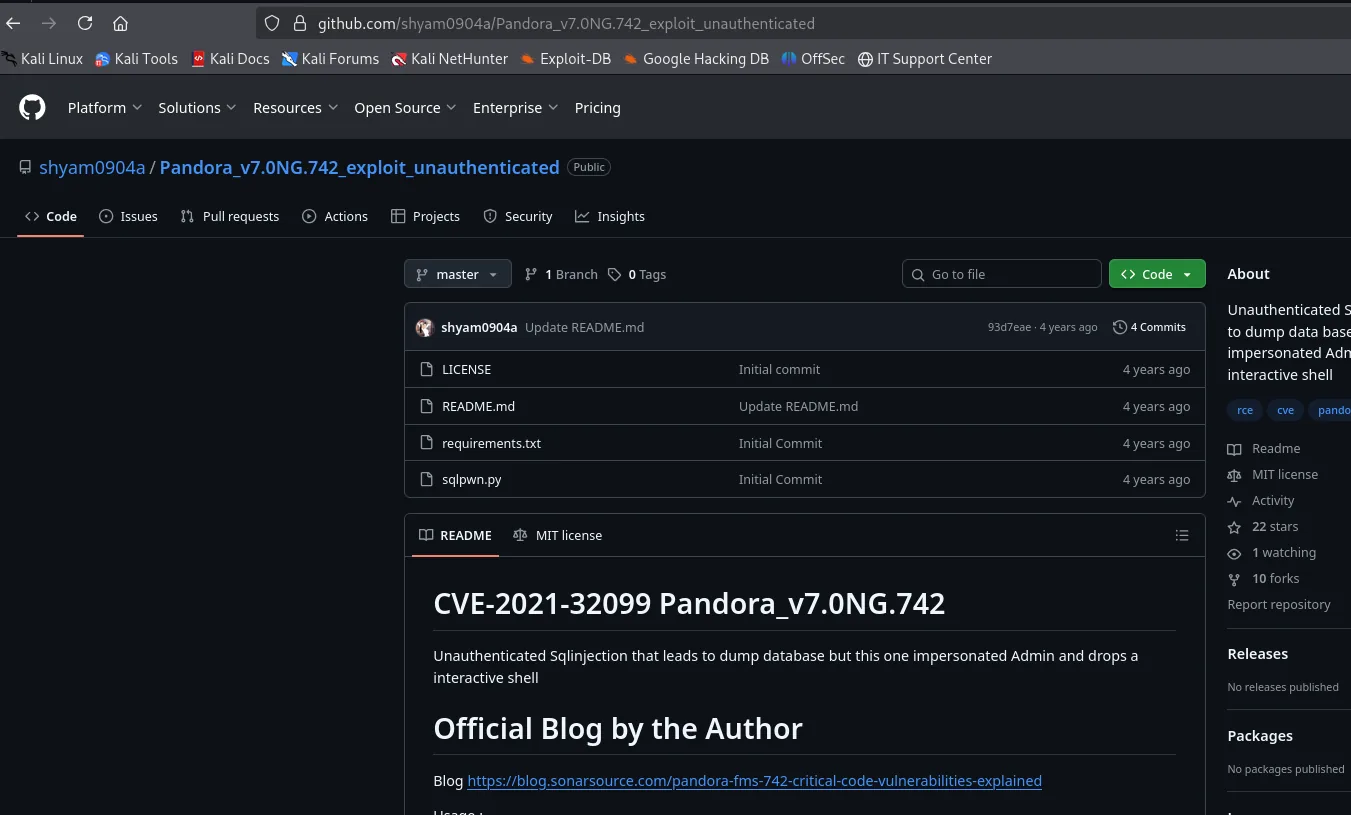Open Initial commit message for LICENSE row
Viewport: 1351px width, 815px height.
click(779, 369)
